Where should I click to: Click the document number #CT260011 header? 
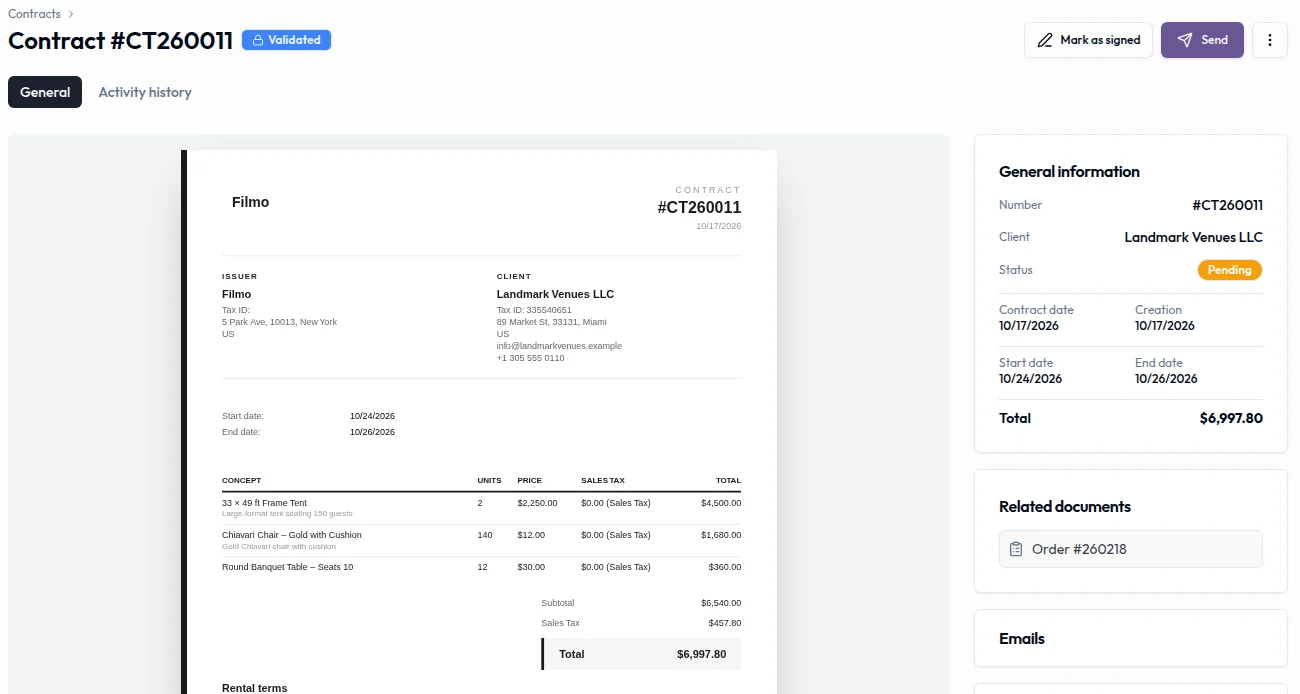point(699,207)
